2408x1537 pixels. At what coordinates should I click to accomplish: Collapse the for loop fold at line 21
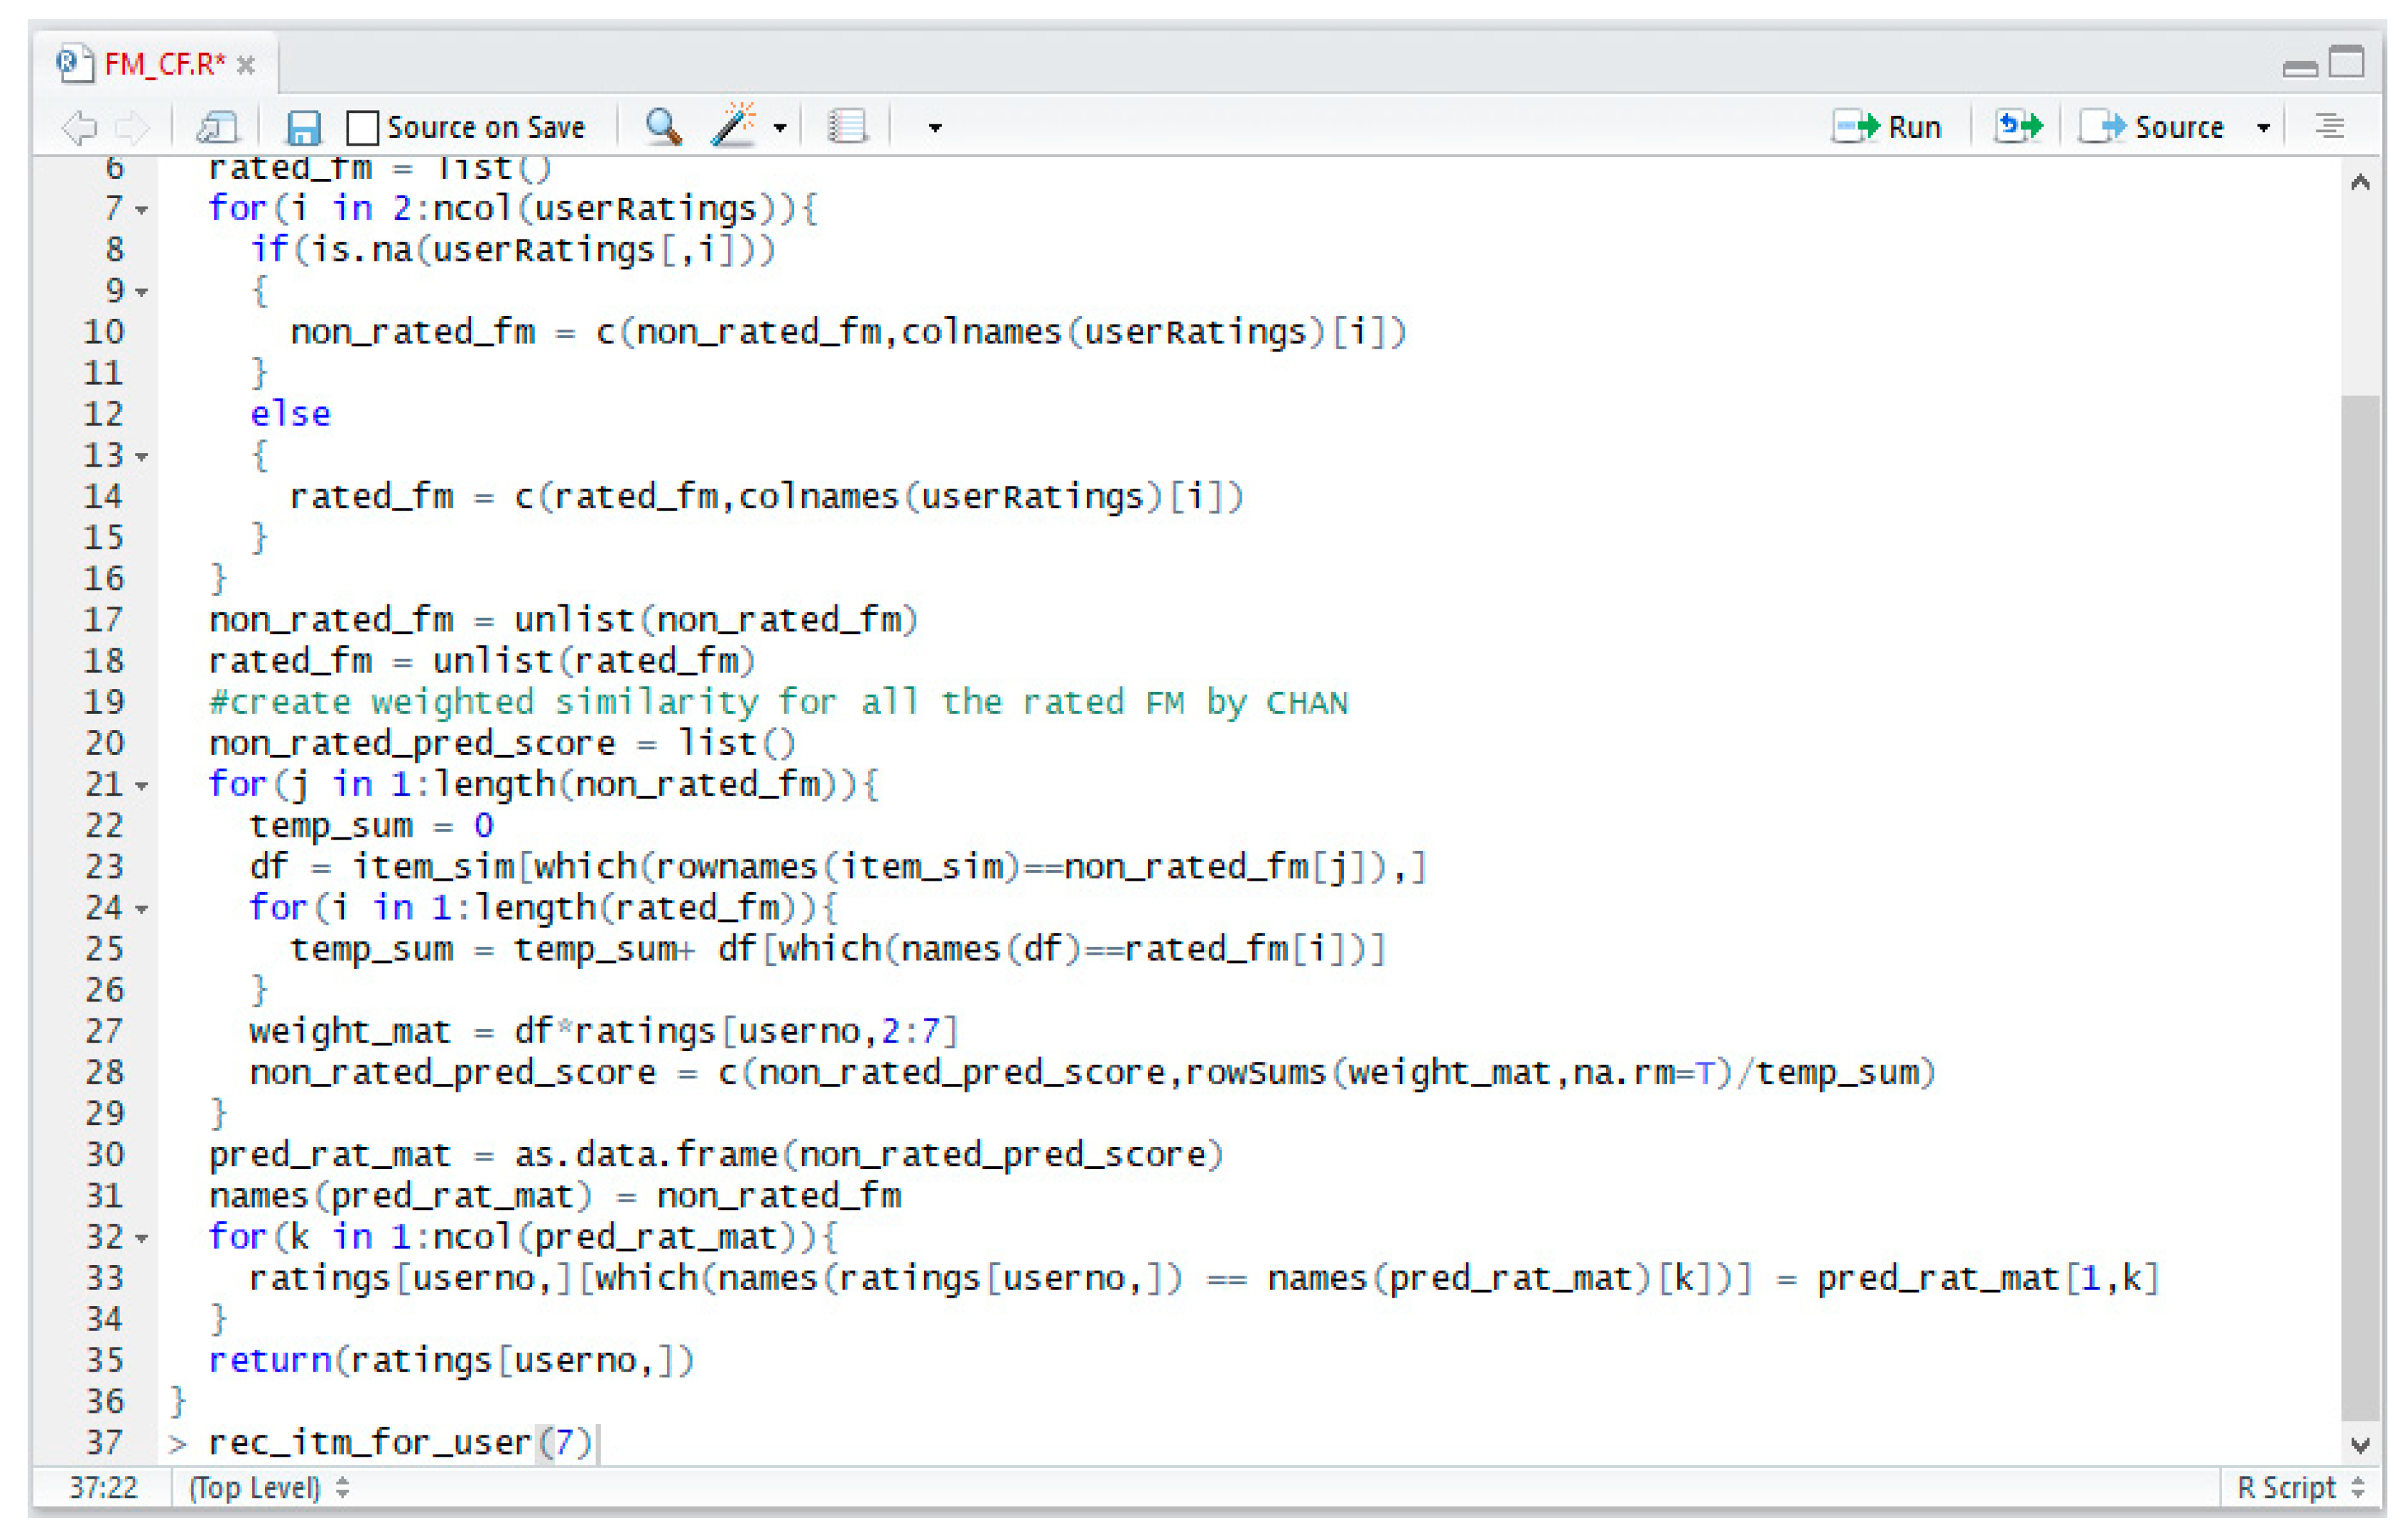click(142, 787)
